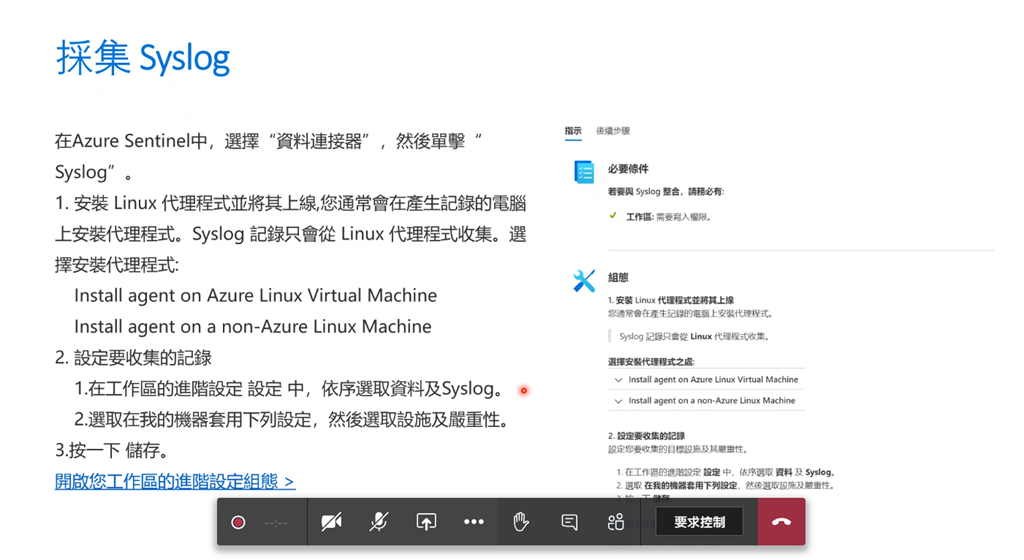Click the slide line Install agent on a non-Azure Linux Machine

[x=253, y=326]
